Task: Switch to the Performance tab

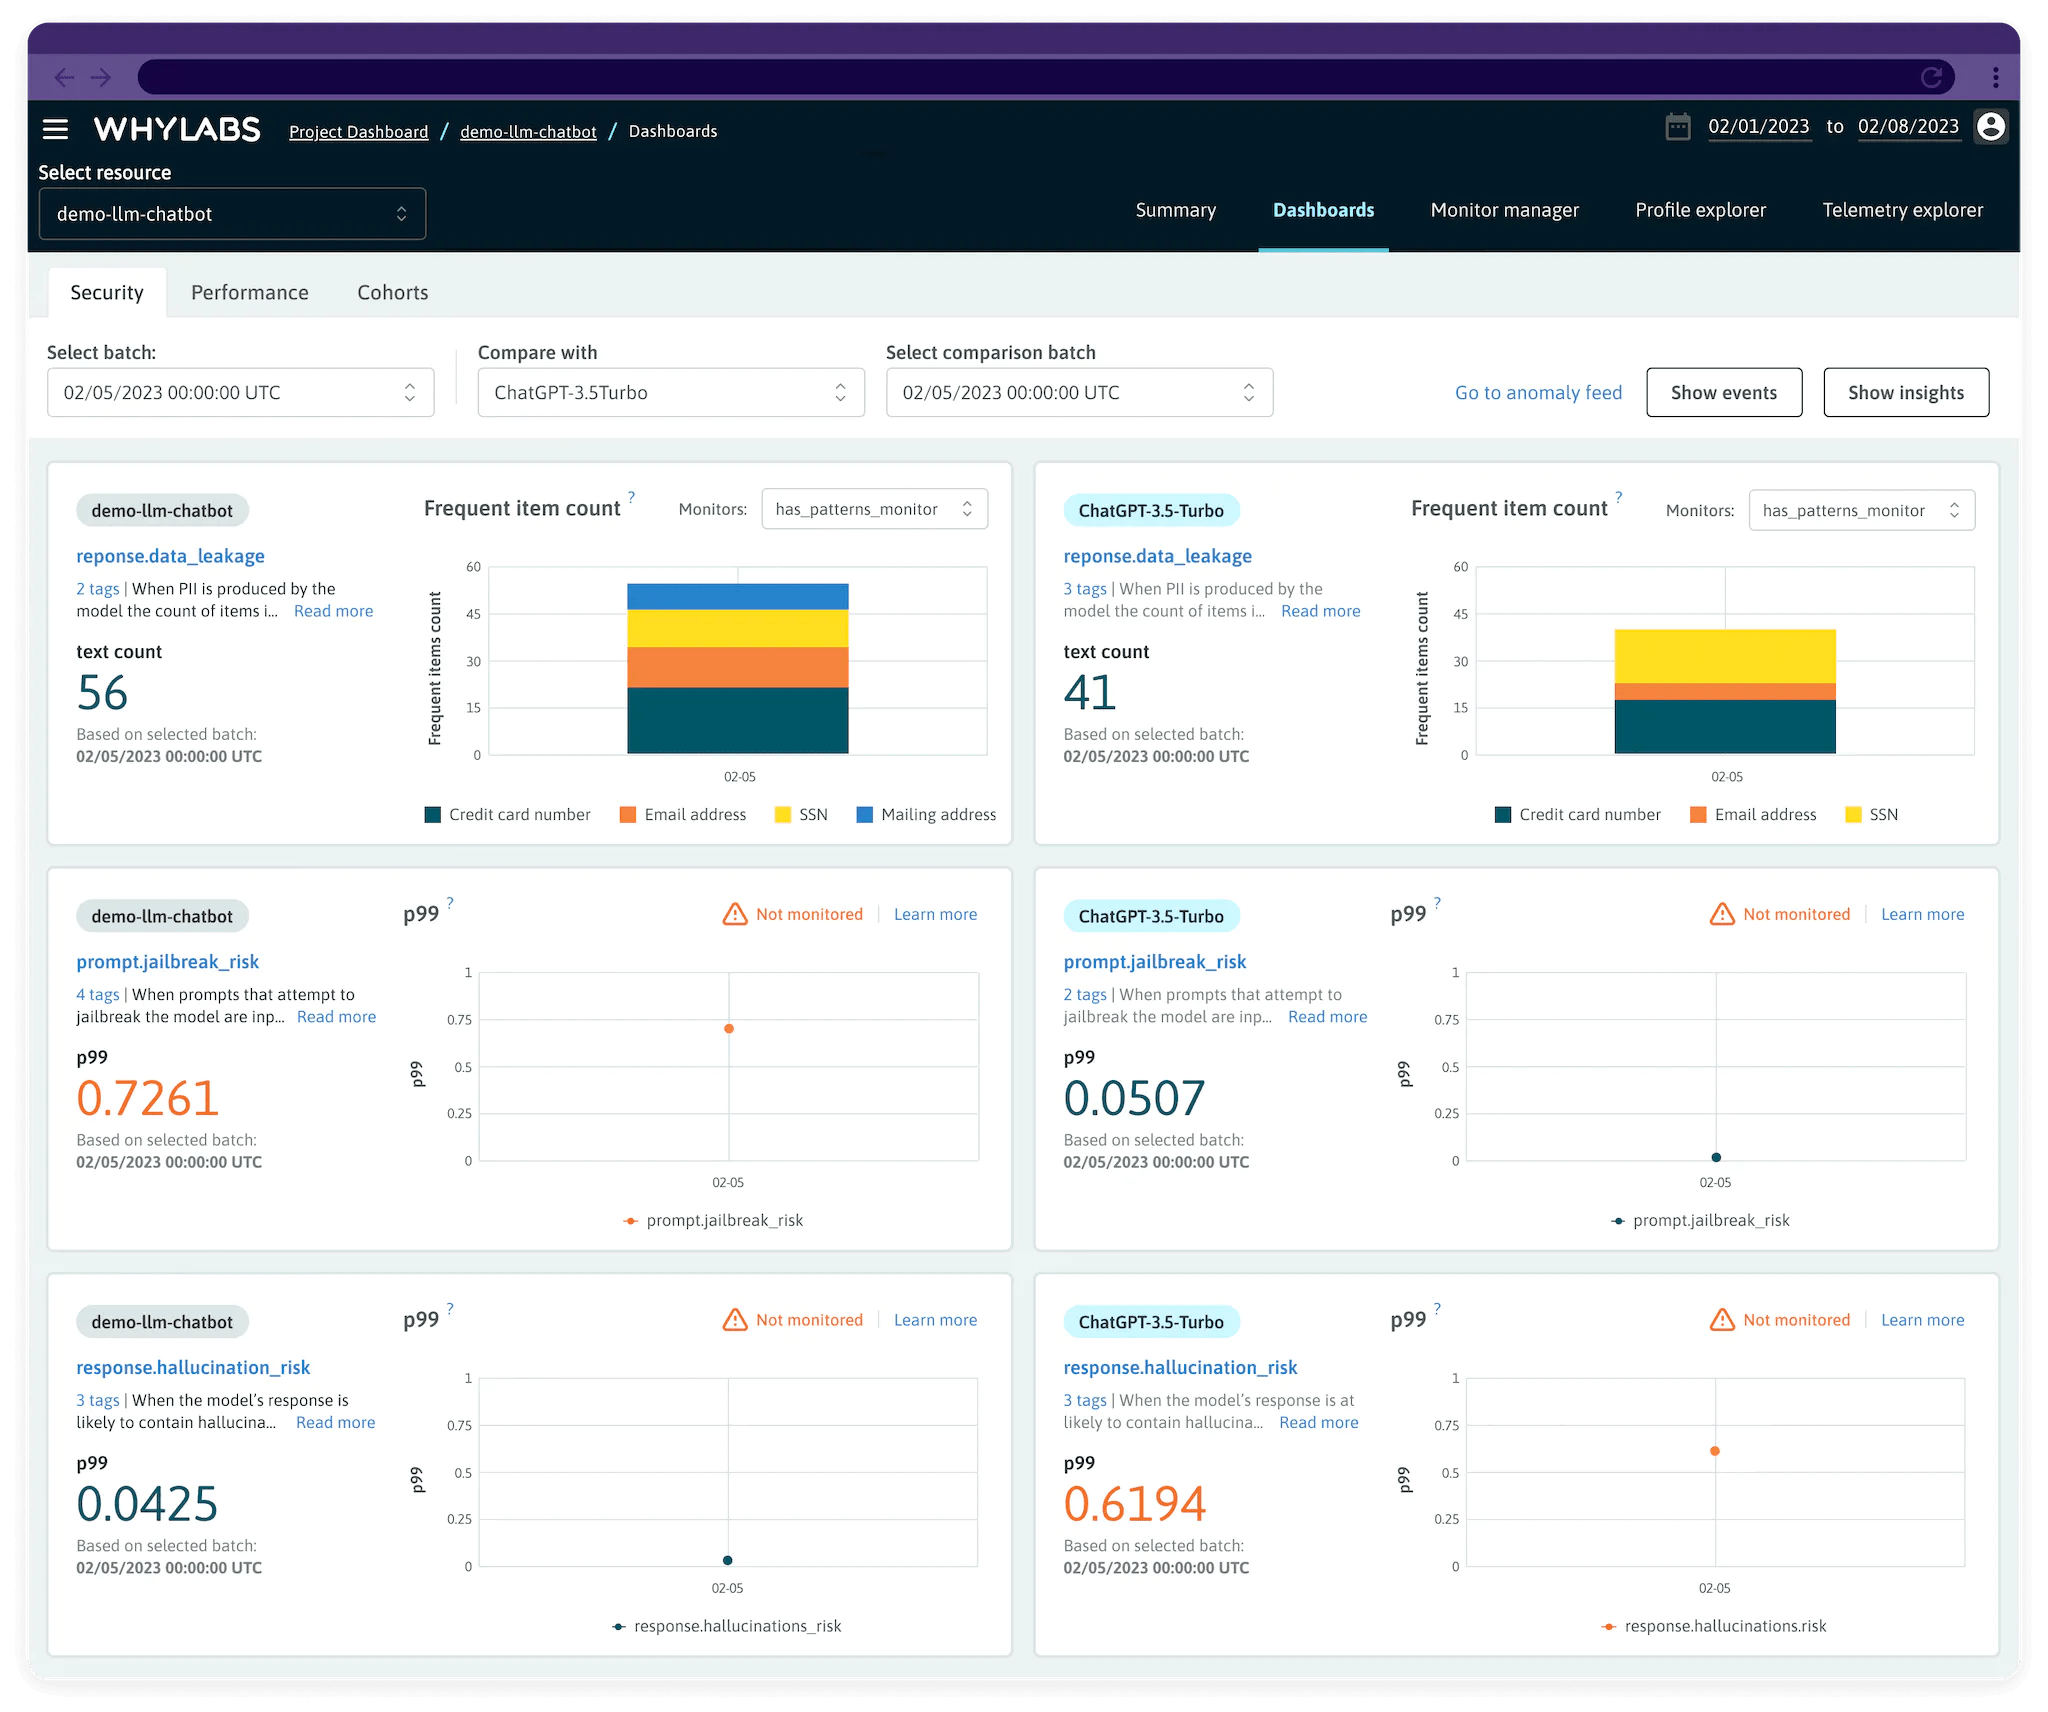Action: tap(250, 291)
